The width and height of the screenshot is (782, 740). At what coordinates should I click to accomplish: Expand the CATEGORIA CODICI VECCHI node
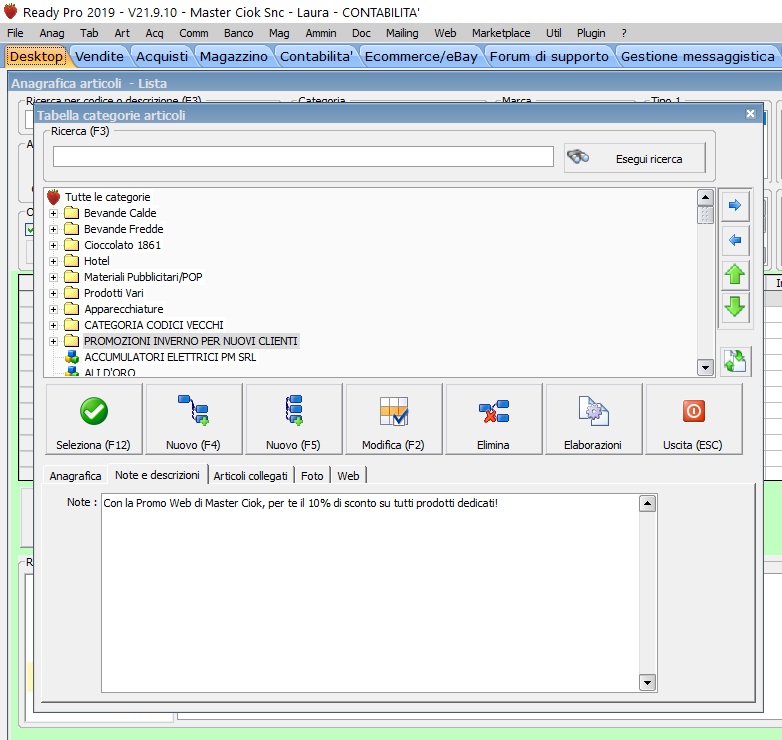click(53, 325)
